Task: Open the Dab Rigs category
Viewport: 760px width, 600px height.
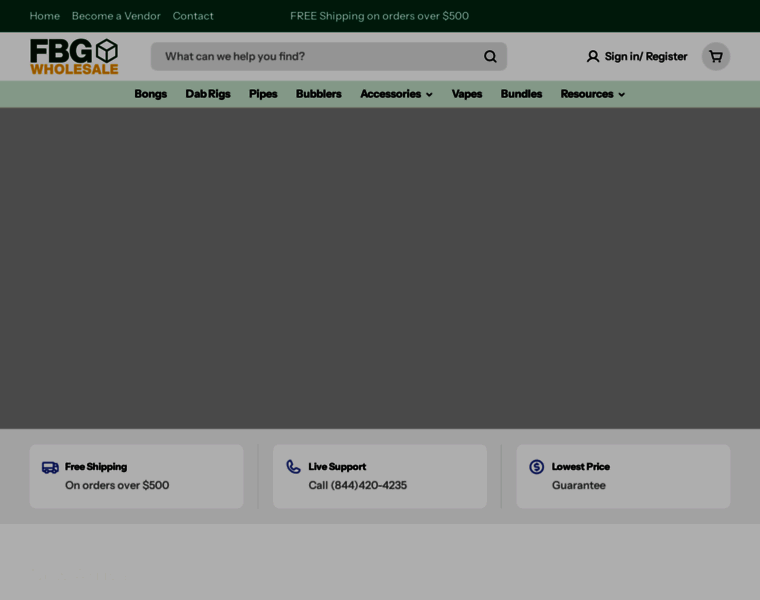Action: (x=208, y=94)
